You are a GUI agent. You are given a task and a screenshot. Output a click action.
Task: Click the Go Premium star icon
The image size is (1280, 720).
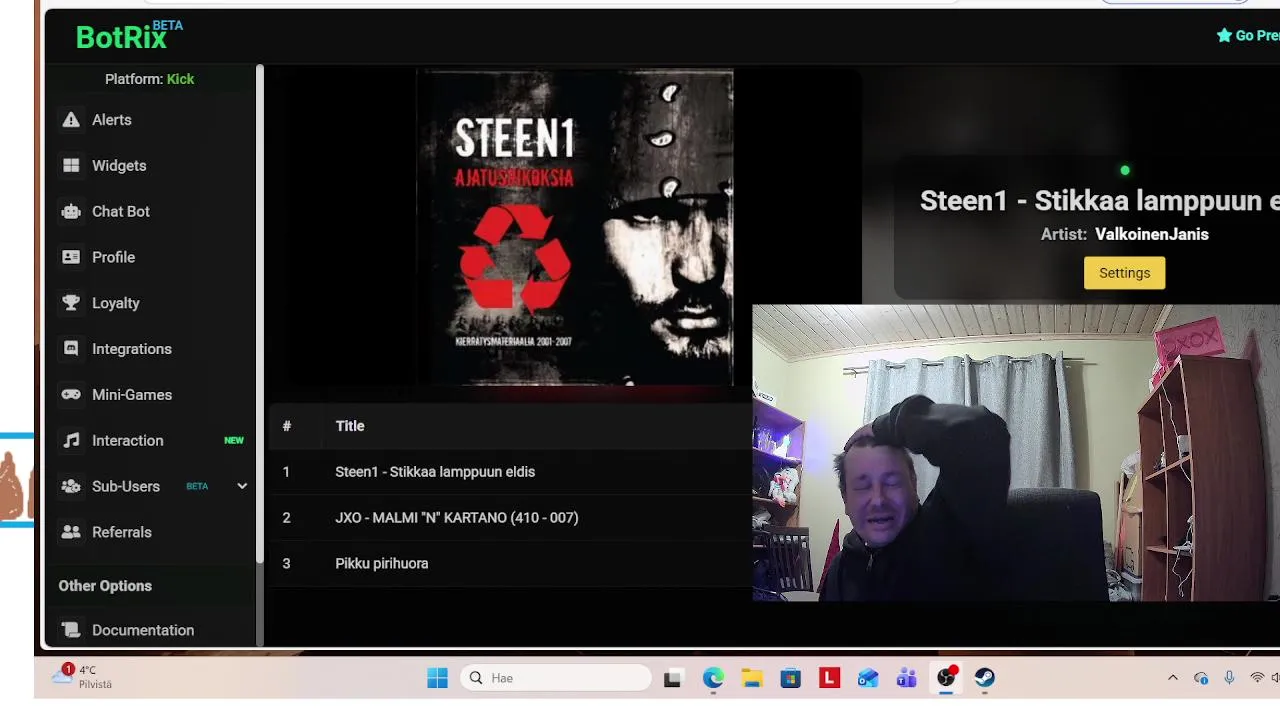click(x=1224, y=35)
